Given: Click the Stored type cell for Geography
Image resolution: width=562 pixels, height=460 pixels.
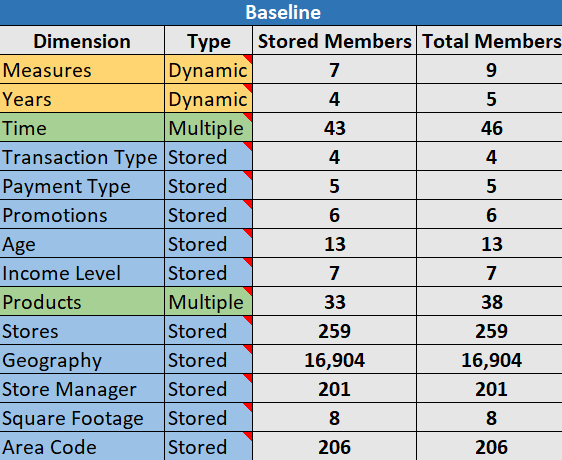Looking at the screenshot, I should point(209,360).
